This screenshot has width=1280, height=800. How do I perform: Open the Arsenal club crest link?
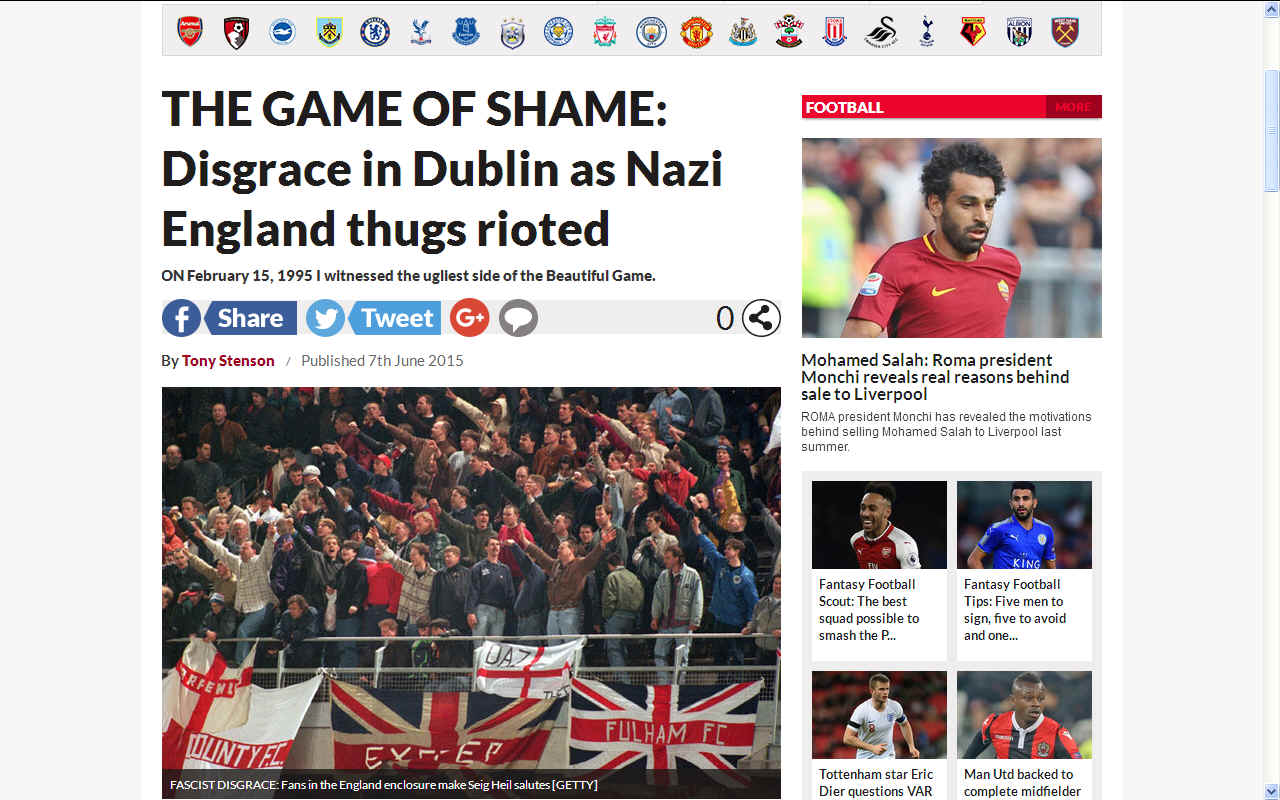190,32
